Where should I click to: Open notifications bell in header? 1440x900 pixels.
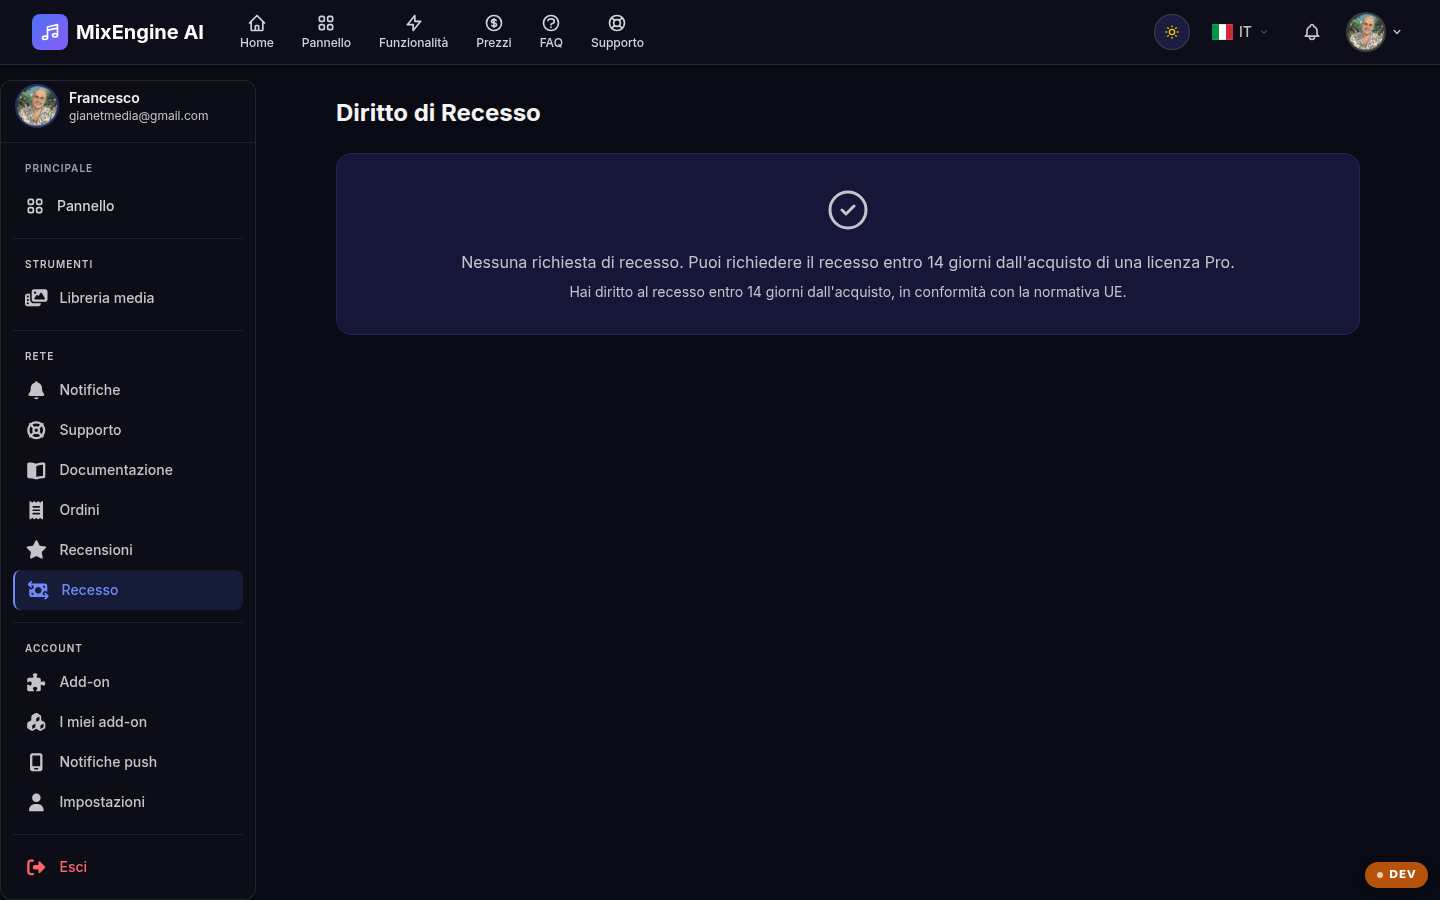1312,32
